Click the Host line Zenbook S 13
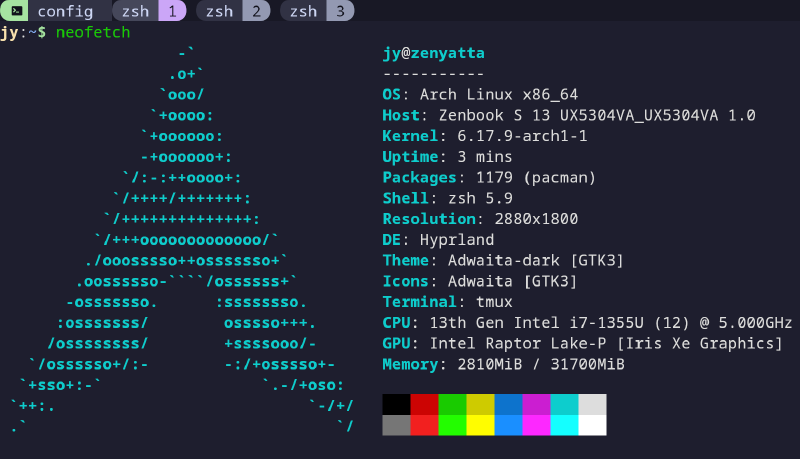 (x=569, y=115)
